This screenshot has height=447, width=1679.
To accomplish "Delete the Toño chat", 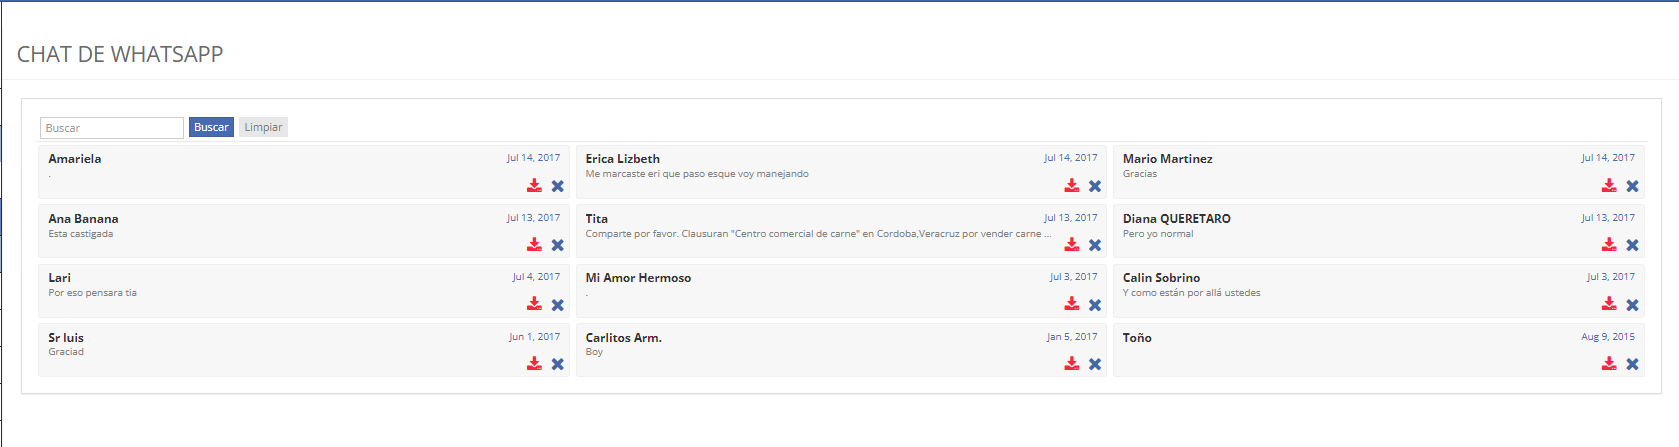I will click(1632, 364).
